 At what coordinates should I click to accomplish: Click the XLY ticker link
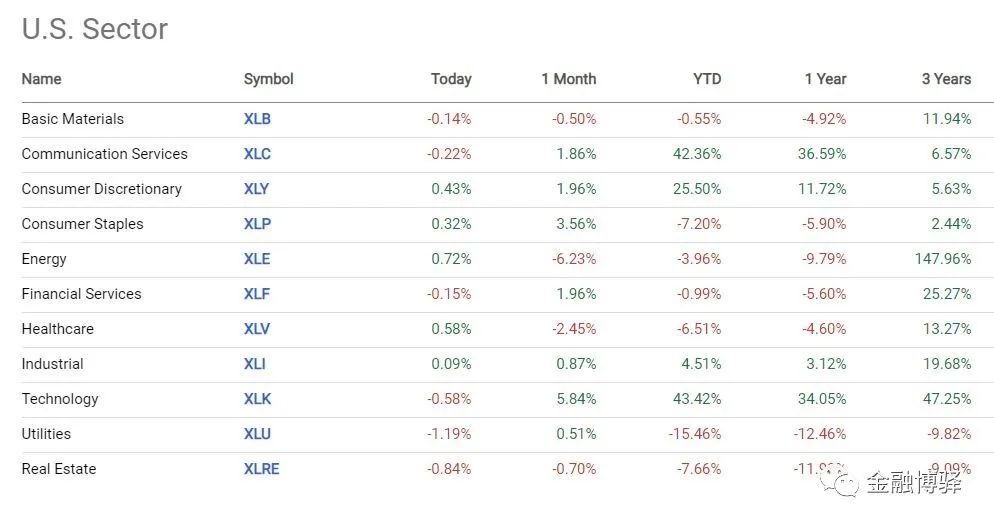click(257, 189)
